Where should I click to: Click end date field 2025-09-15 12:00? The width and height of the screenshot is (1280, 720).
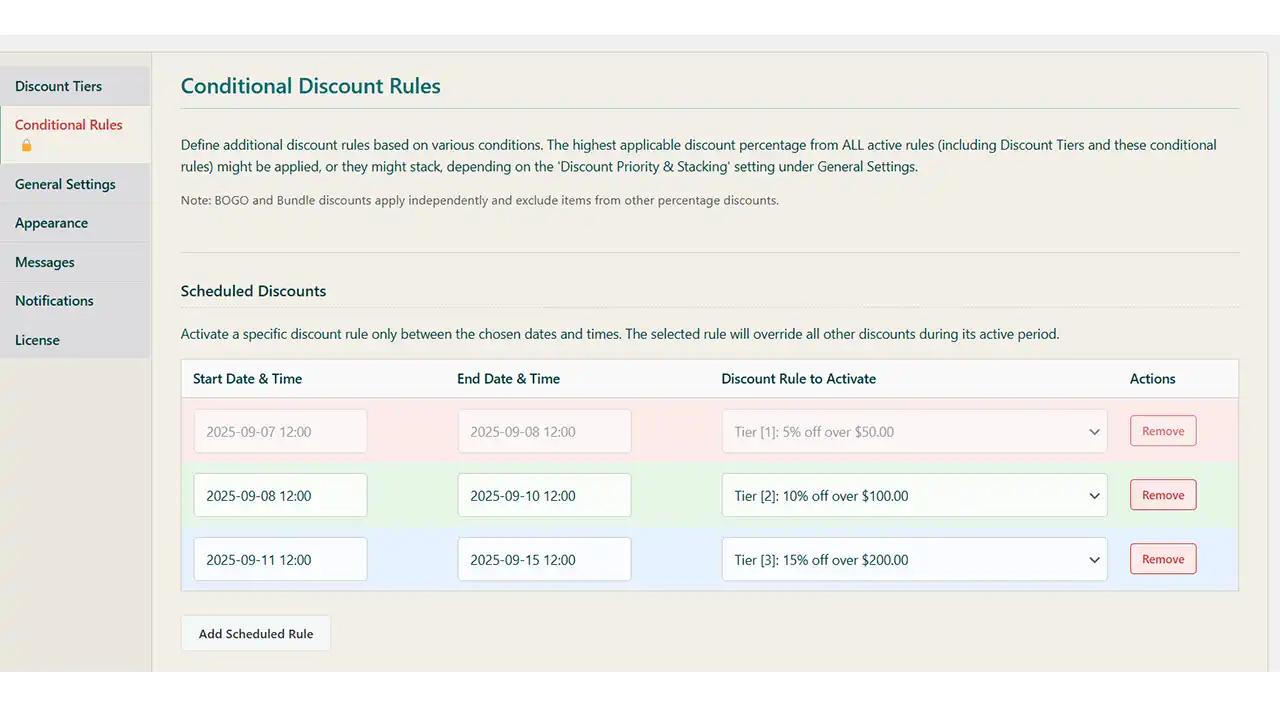(544, 560)
